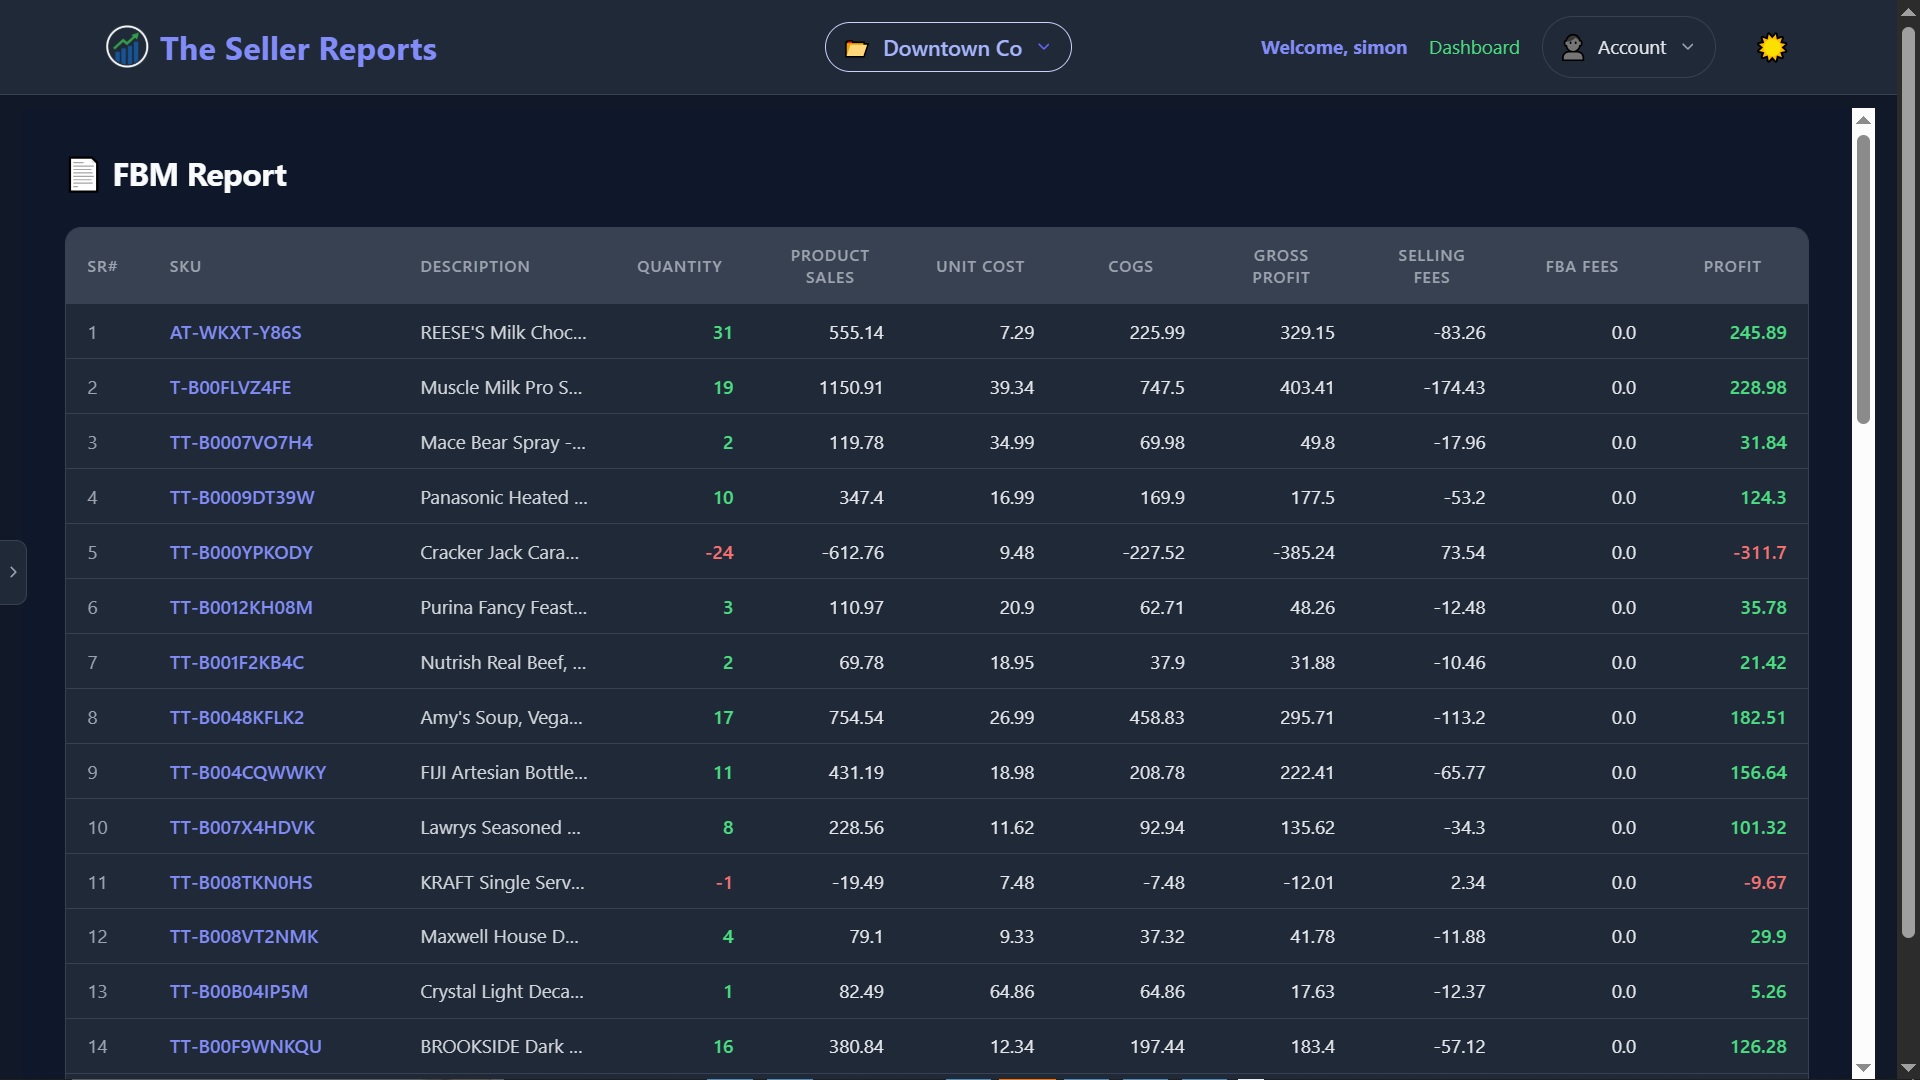Sort by the Description column header
The height and width of the screenshot is (1080, 1920).
(475, 266)
